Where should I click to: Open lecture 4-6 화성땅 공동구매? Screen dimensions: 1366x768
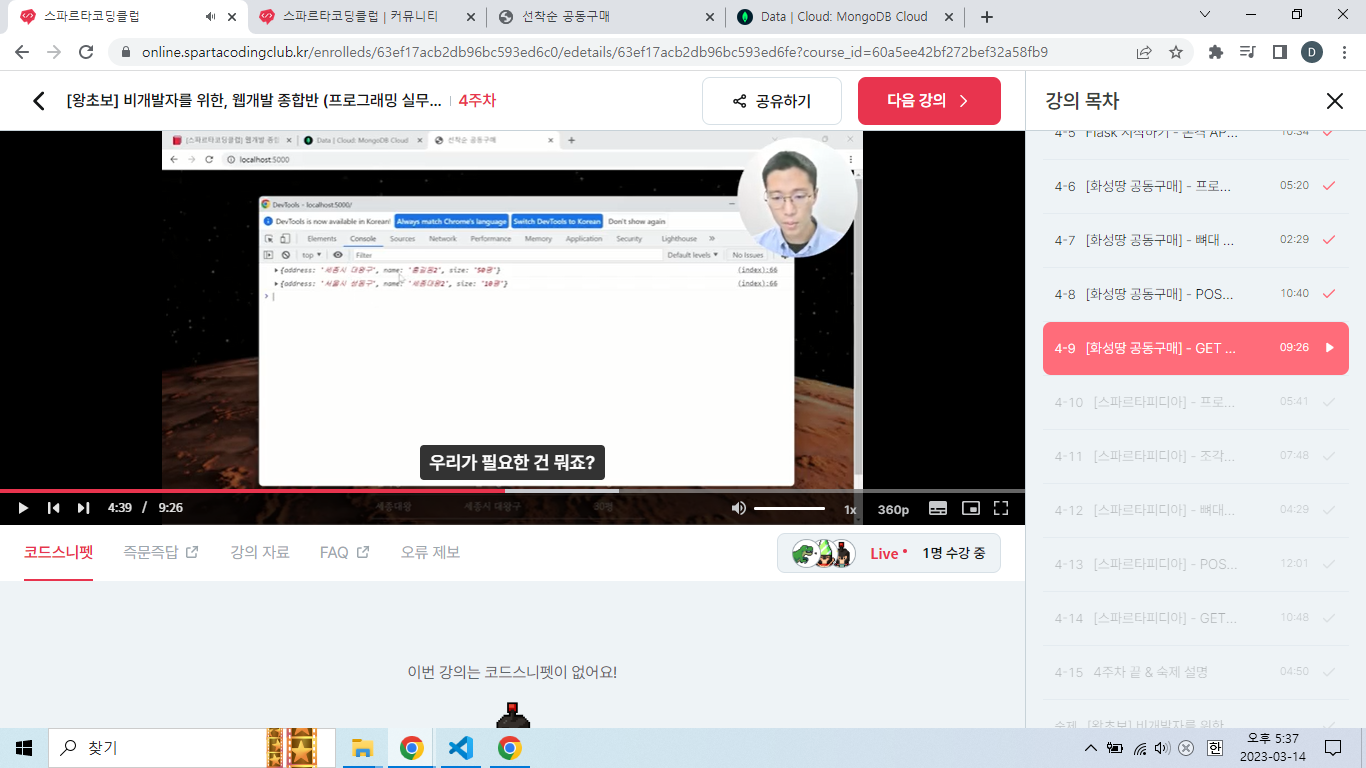[x=1195, y=186]
